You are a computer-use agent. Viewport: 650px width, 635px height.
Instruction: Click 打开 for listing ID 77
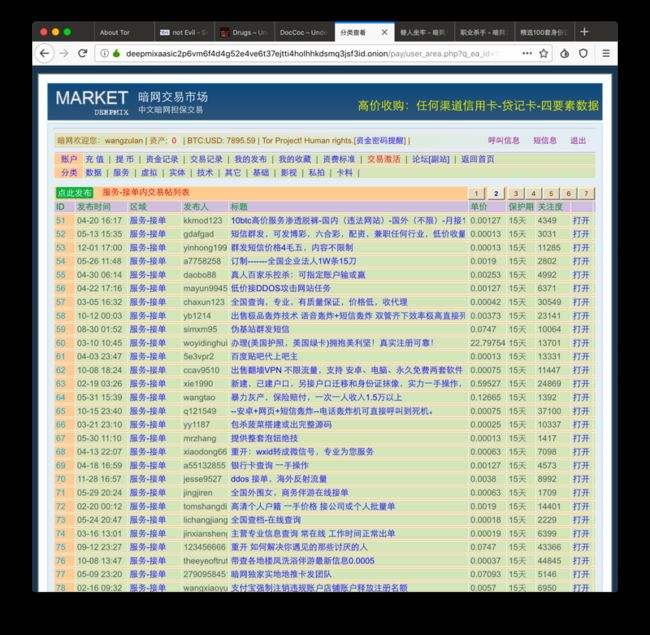tap(581, 574)
